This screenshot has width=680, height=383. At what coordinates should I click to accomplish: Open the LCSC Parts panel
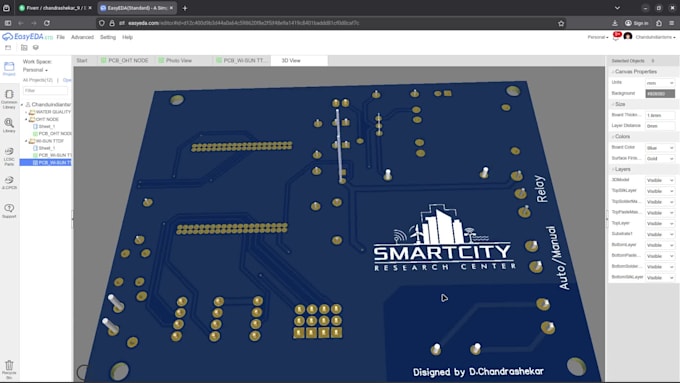click(x=9, y=156)
